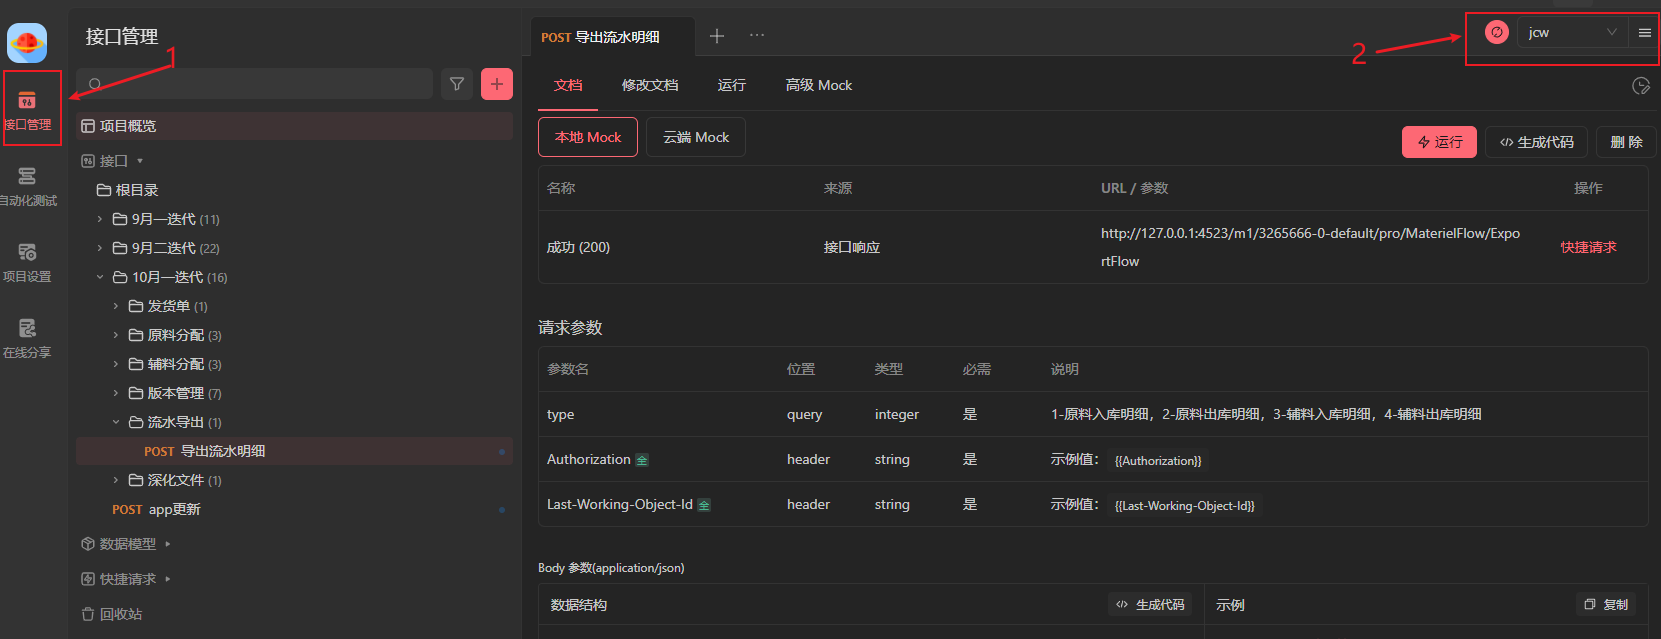Select the 高级 Mock tab
The height and width of the screenshot is (639, 1661).
[819, 85]
